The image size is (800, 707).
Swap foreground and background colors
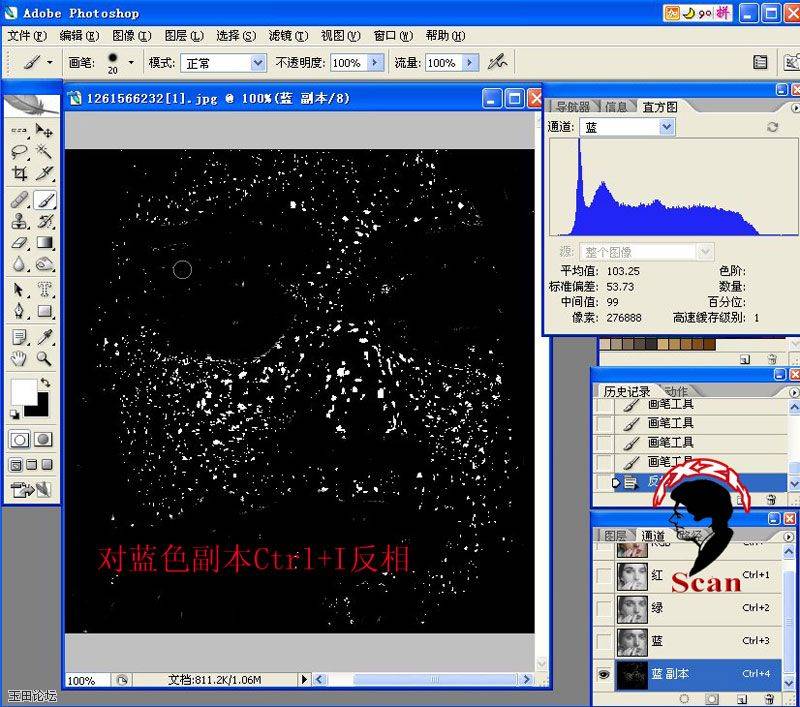point(45,382)
